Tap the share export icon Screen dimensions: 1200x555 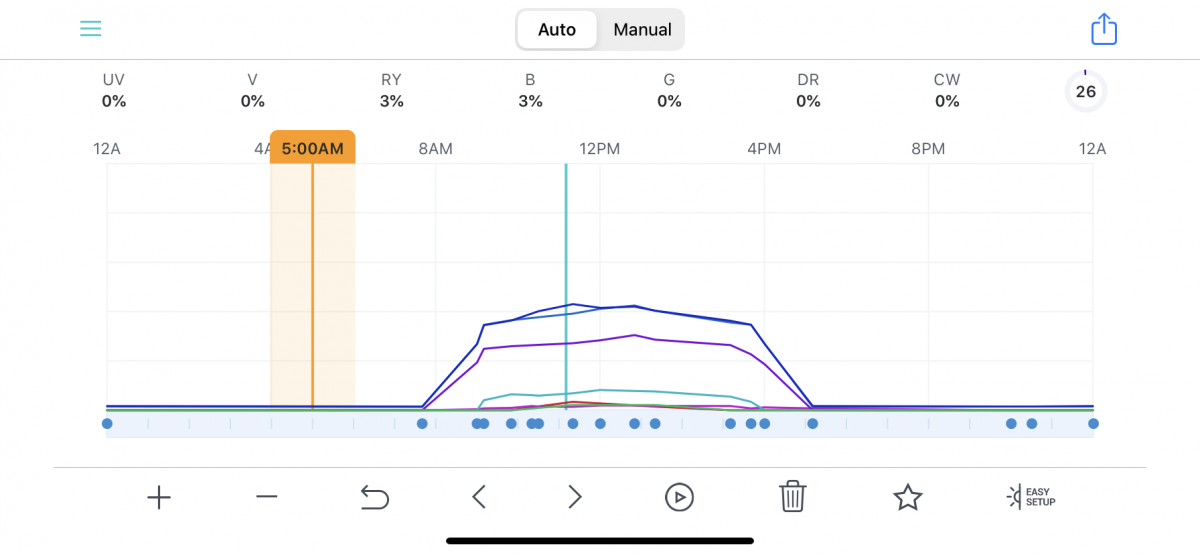(1103, 29)
